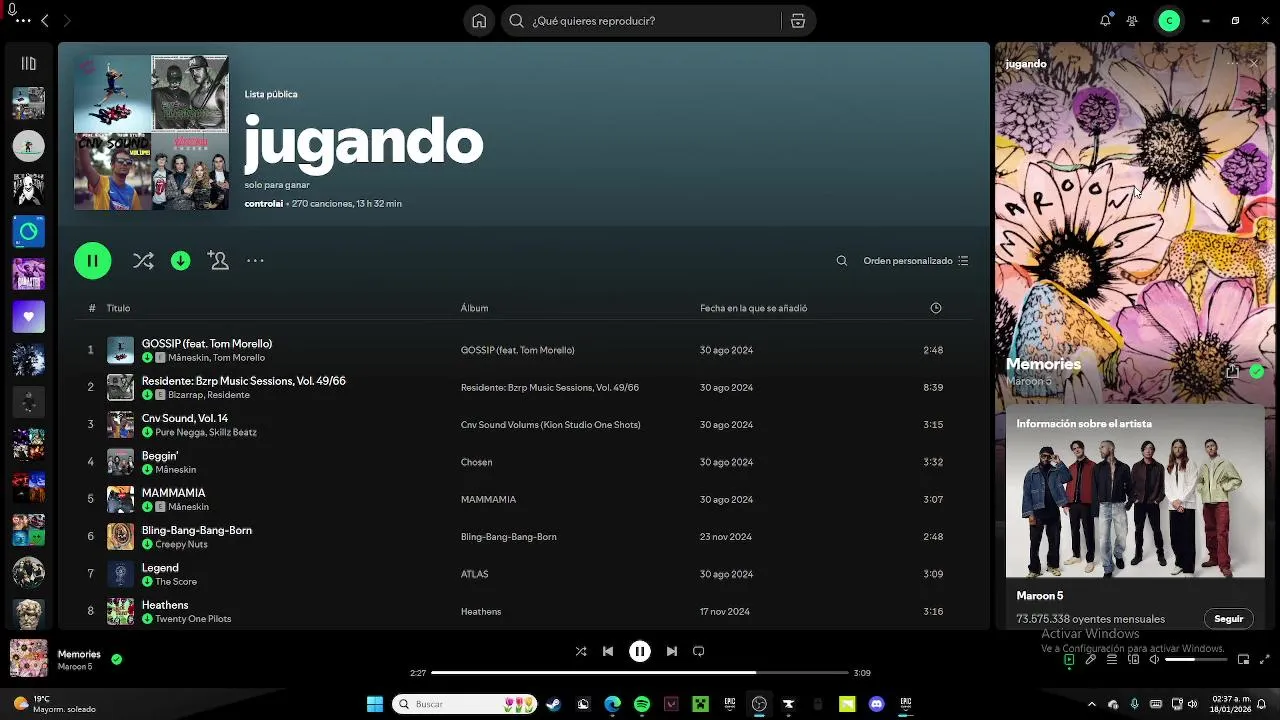Viewport: 1280px width, 720px height.
Task: Close the Now Playing side panel
Action: point(1254,63)
